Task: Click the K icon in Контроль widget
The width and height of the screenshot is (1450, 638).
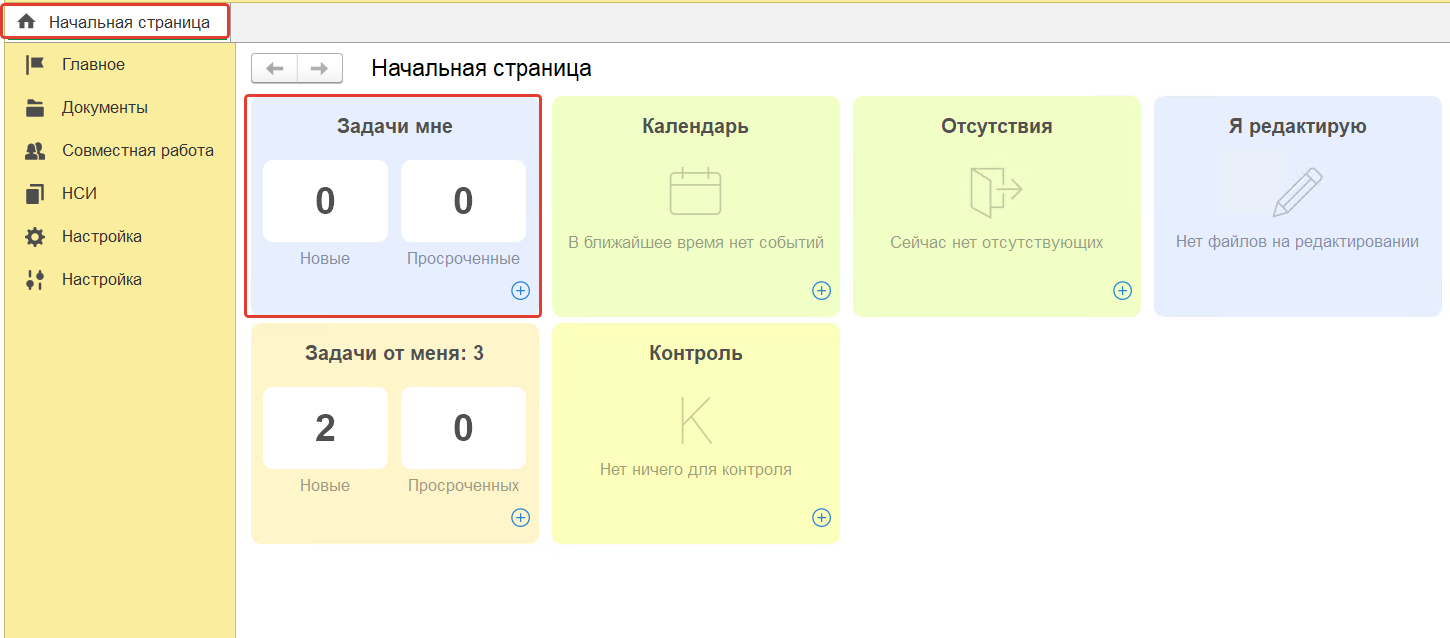Action: [695, 420]
